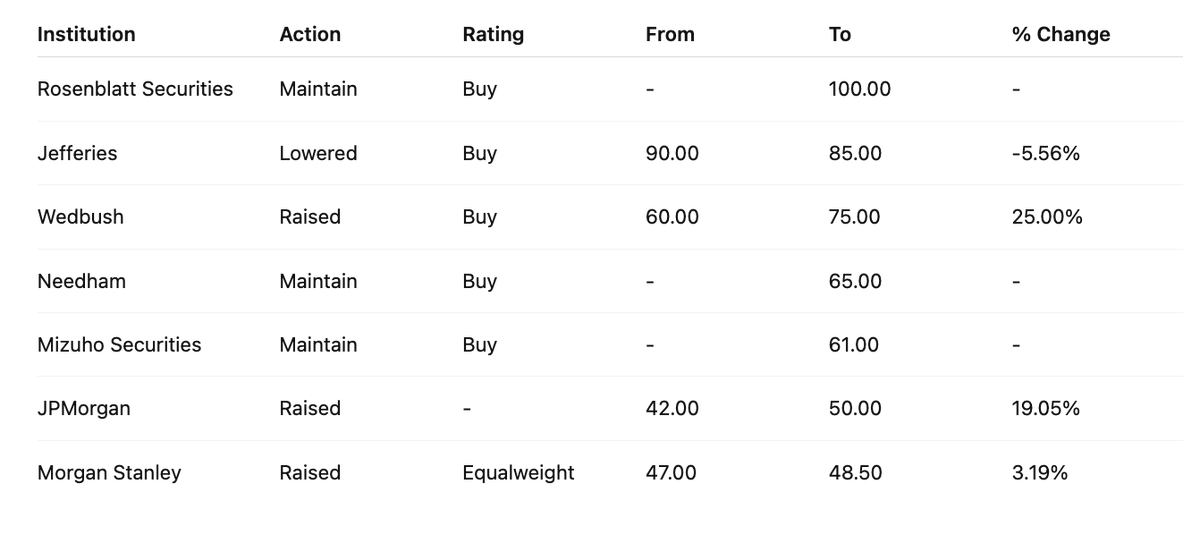The height and width of the screenshot is (535, 1200).
Task: Select the Lowered action cell
Action: 318,153
